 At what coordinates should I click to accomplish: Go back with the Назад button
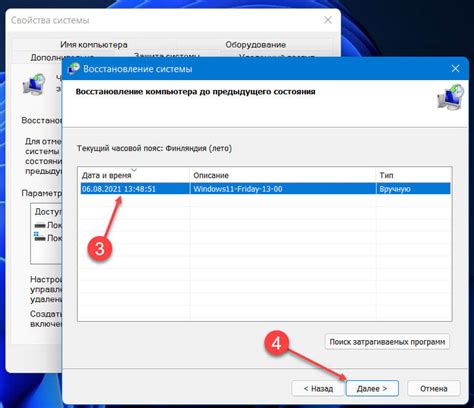(x=318, y=388)
